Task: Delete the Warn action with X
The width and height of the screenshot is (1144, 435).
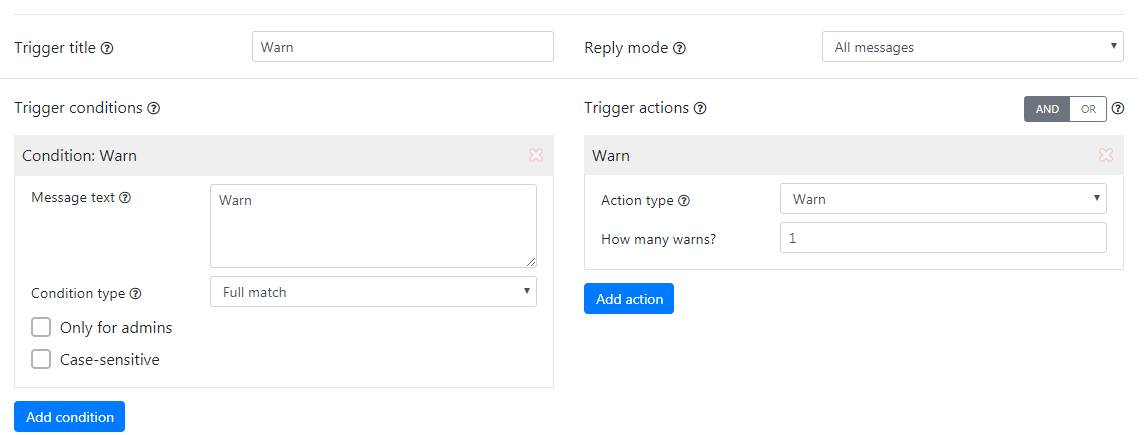Action: 1106,155
